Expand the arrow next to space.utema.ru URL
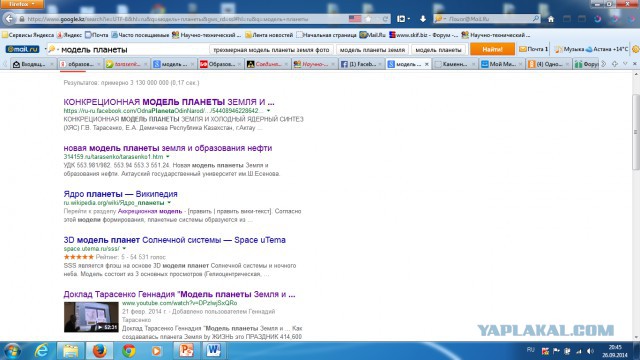 tap(124, 249)
